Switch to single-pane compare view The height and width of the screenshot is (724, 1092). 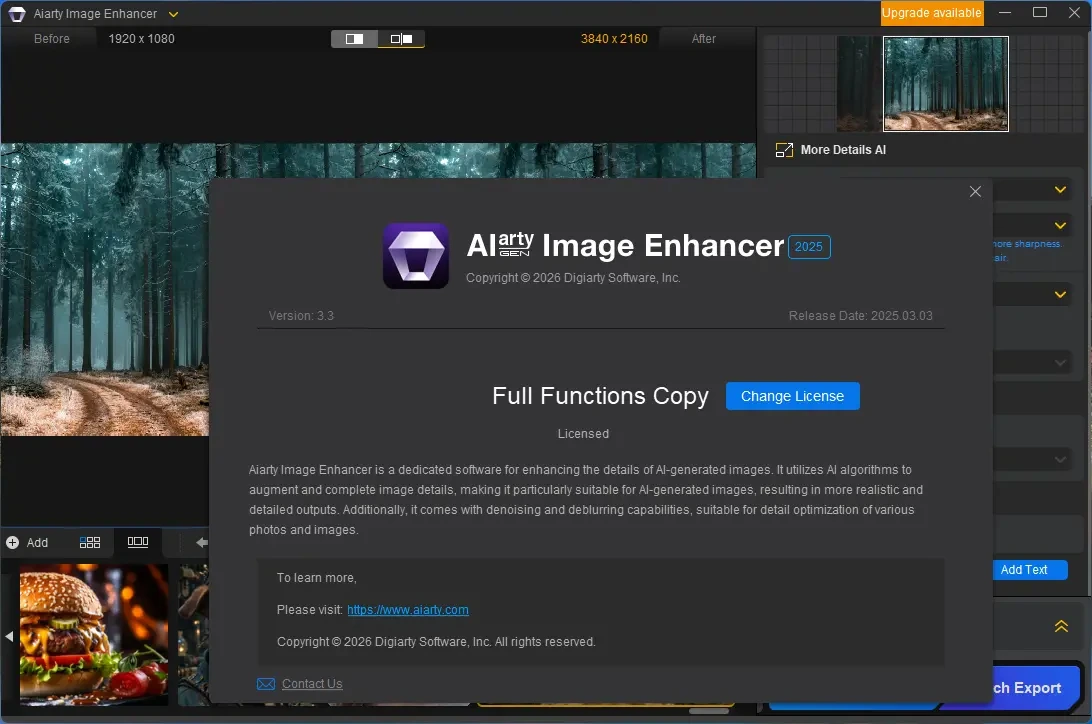(354, 39)
